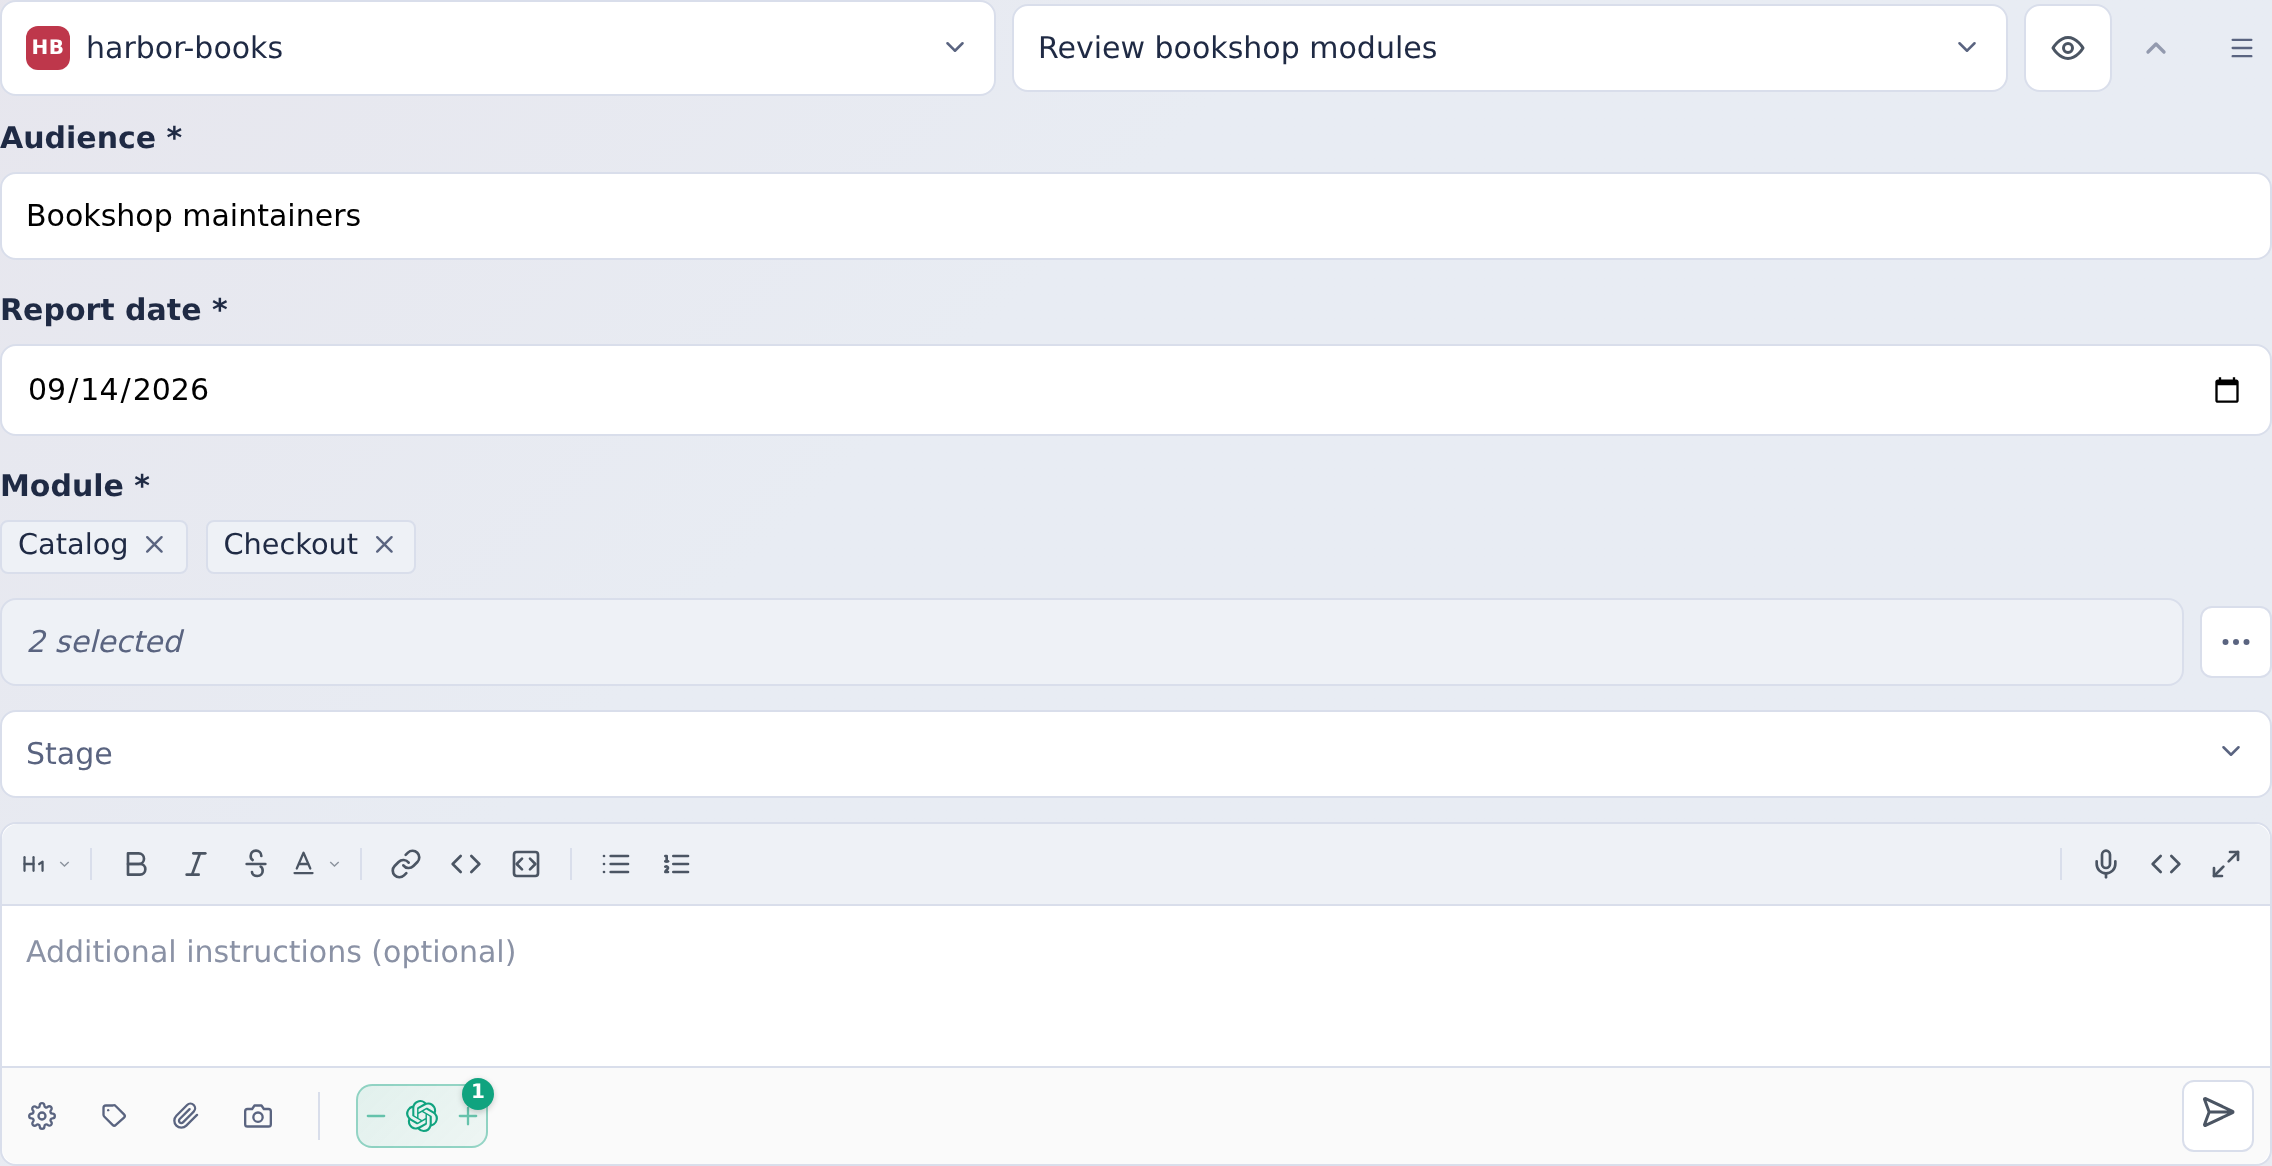Send the request with paper plane
This screenshot has height=1166, width=2272.
click(2218, 1114)
